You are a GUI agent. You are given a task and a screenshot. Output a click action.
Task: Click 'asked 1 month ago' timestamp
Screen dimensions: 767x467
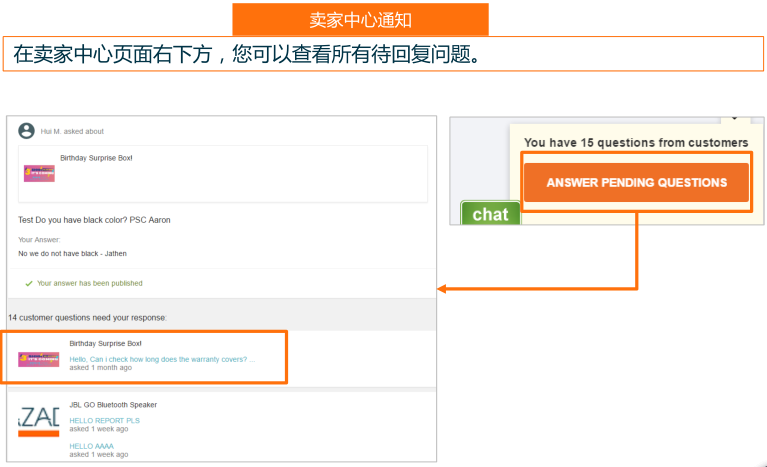pos(100,368)
